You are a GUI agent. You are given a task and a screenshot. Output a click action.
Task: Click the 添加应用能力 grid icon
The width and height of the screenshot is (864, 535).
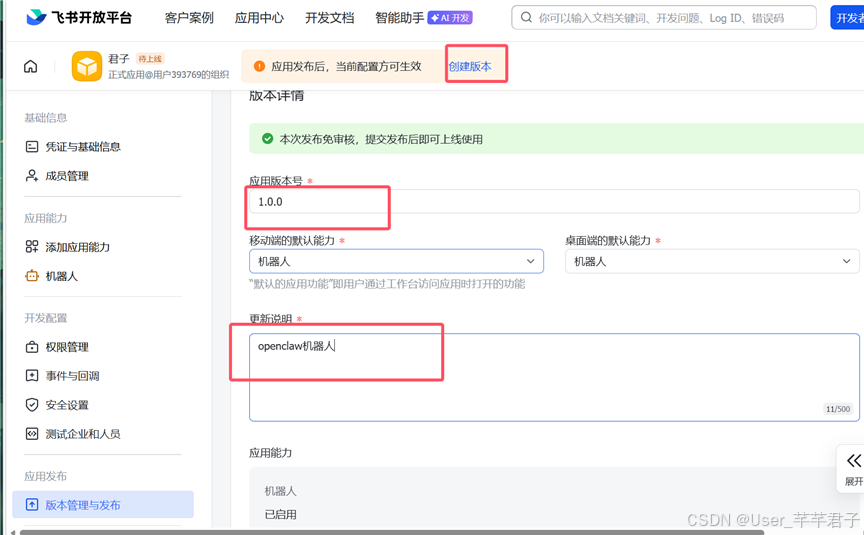click(x=32, y=247)
